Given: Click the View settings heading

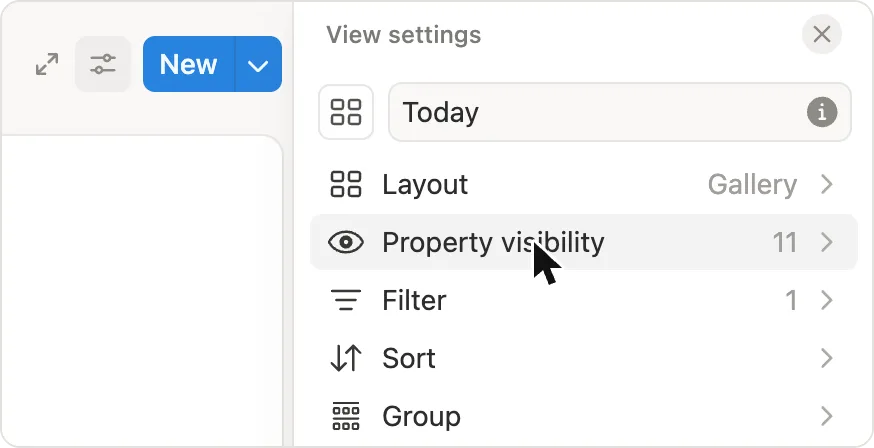Looking at the screenshot, I should 404,35.
